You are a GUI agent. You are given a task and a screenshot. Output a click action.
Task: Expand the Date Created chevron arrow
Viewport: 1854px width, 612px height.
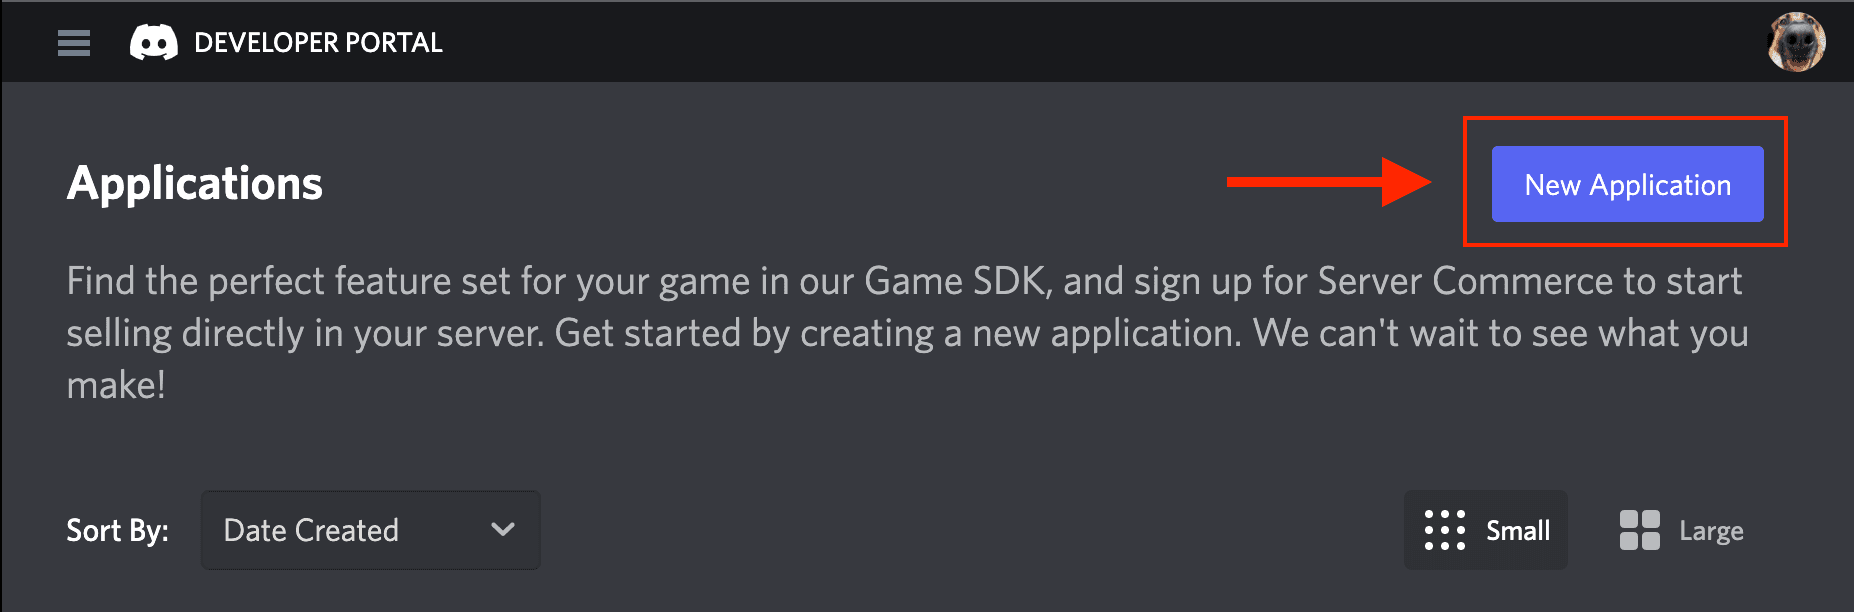[x=503, y=529]
